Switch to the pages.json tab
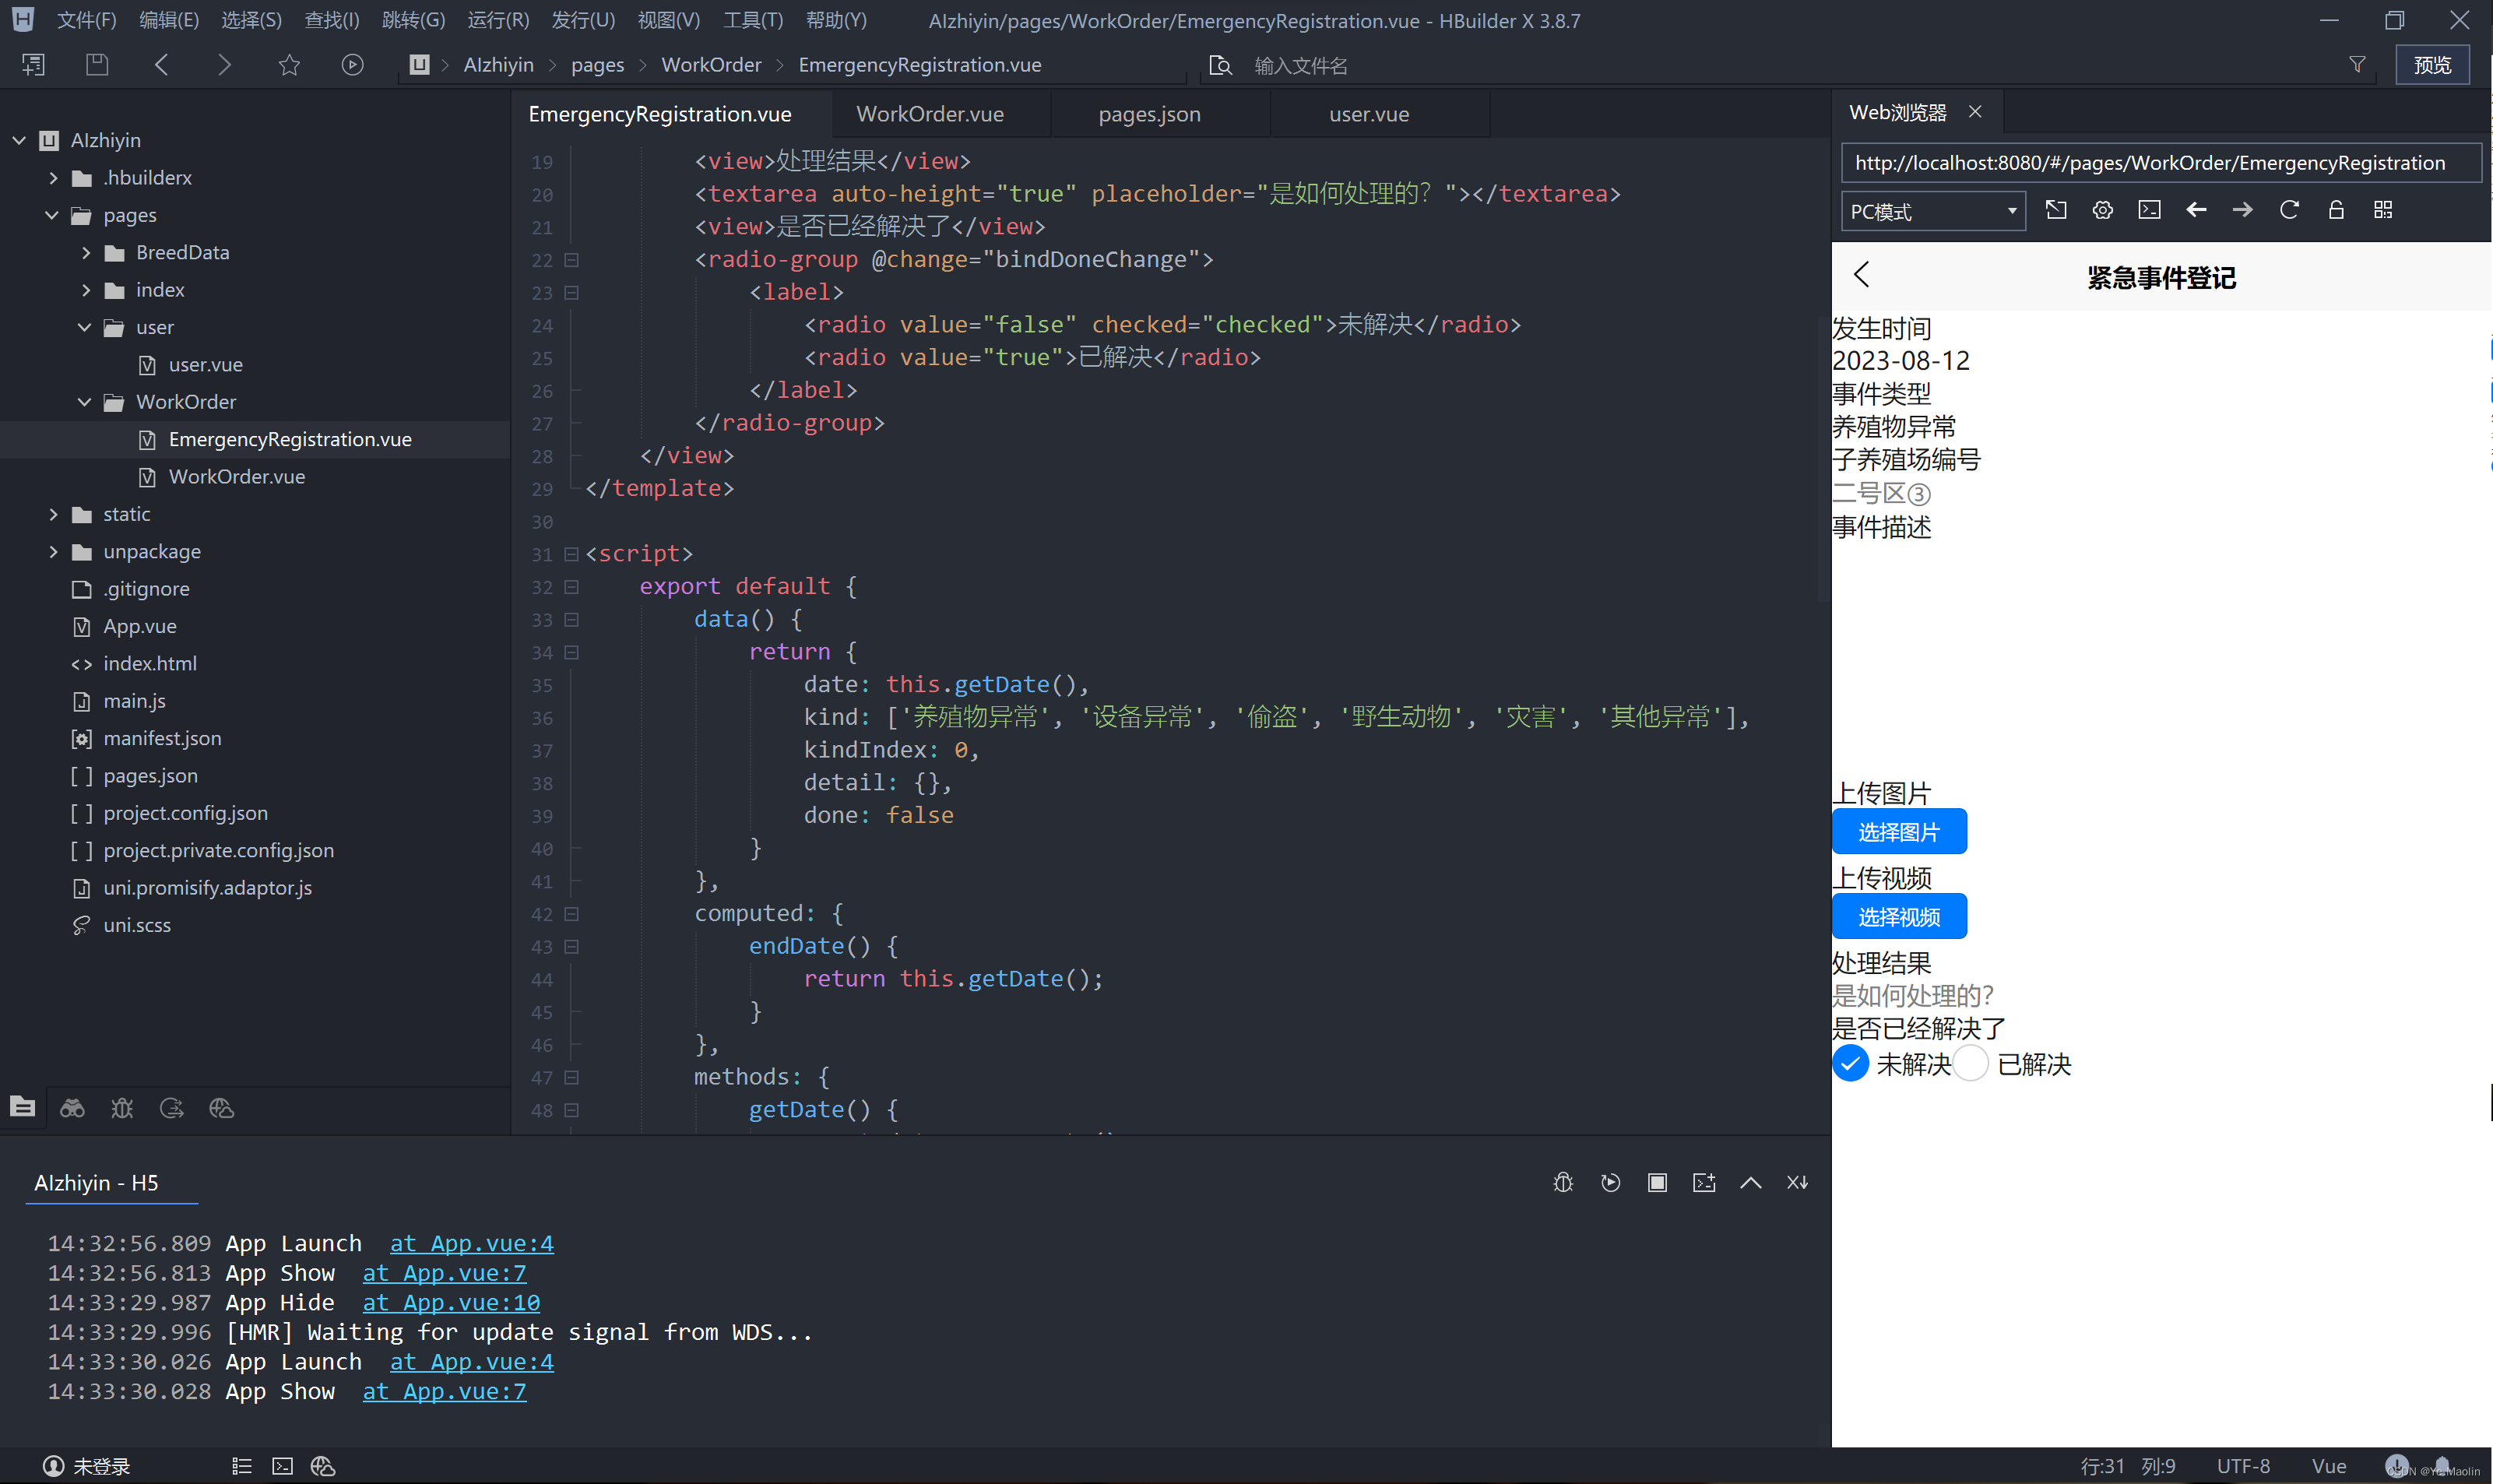 pyautogui.click(x=1149, y=114)
